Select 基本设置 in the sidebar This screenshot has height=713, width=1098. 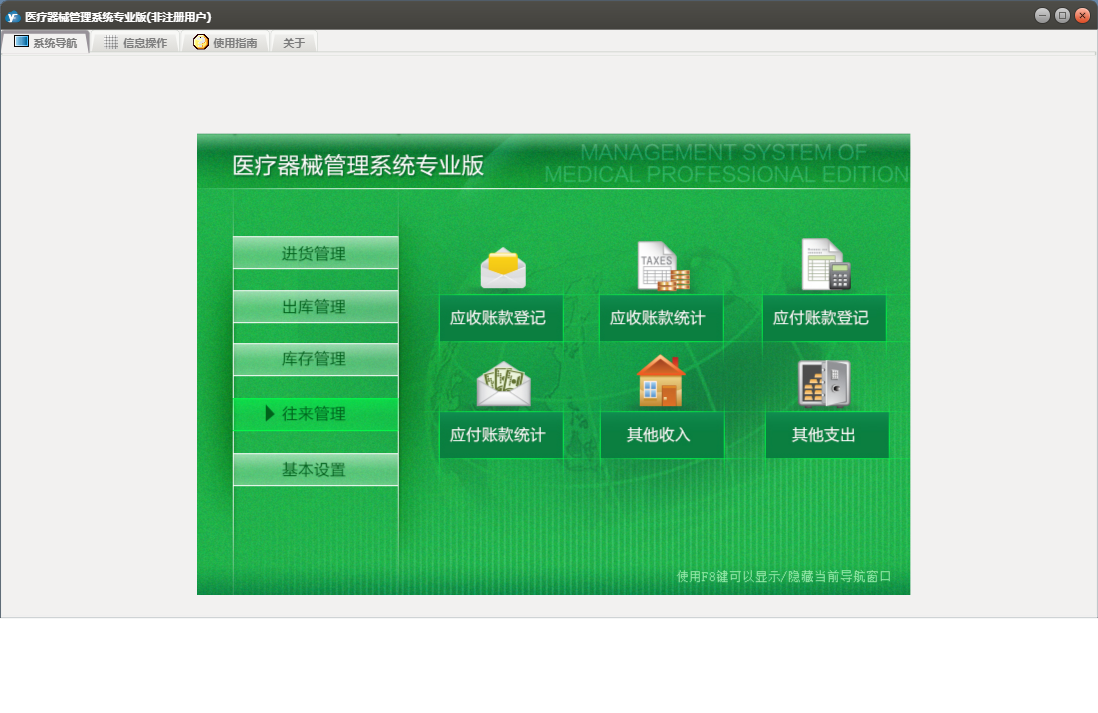(315, 469)
